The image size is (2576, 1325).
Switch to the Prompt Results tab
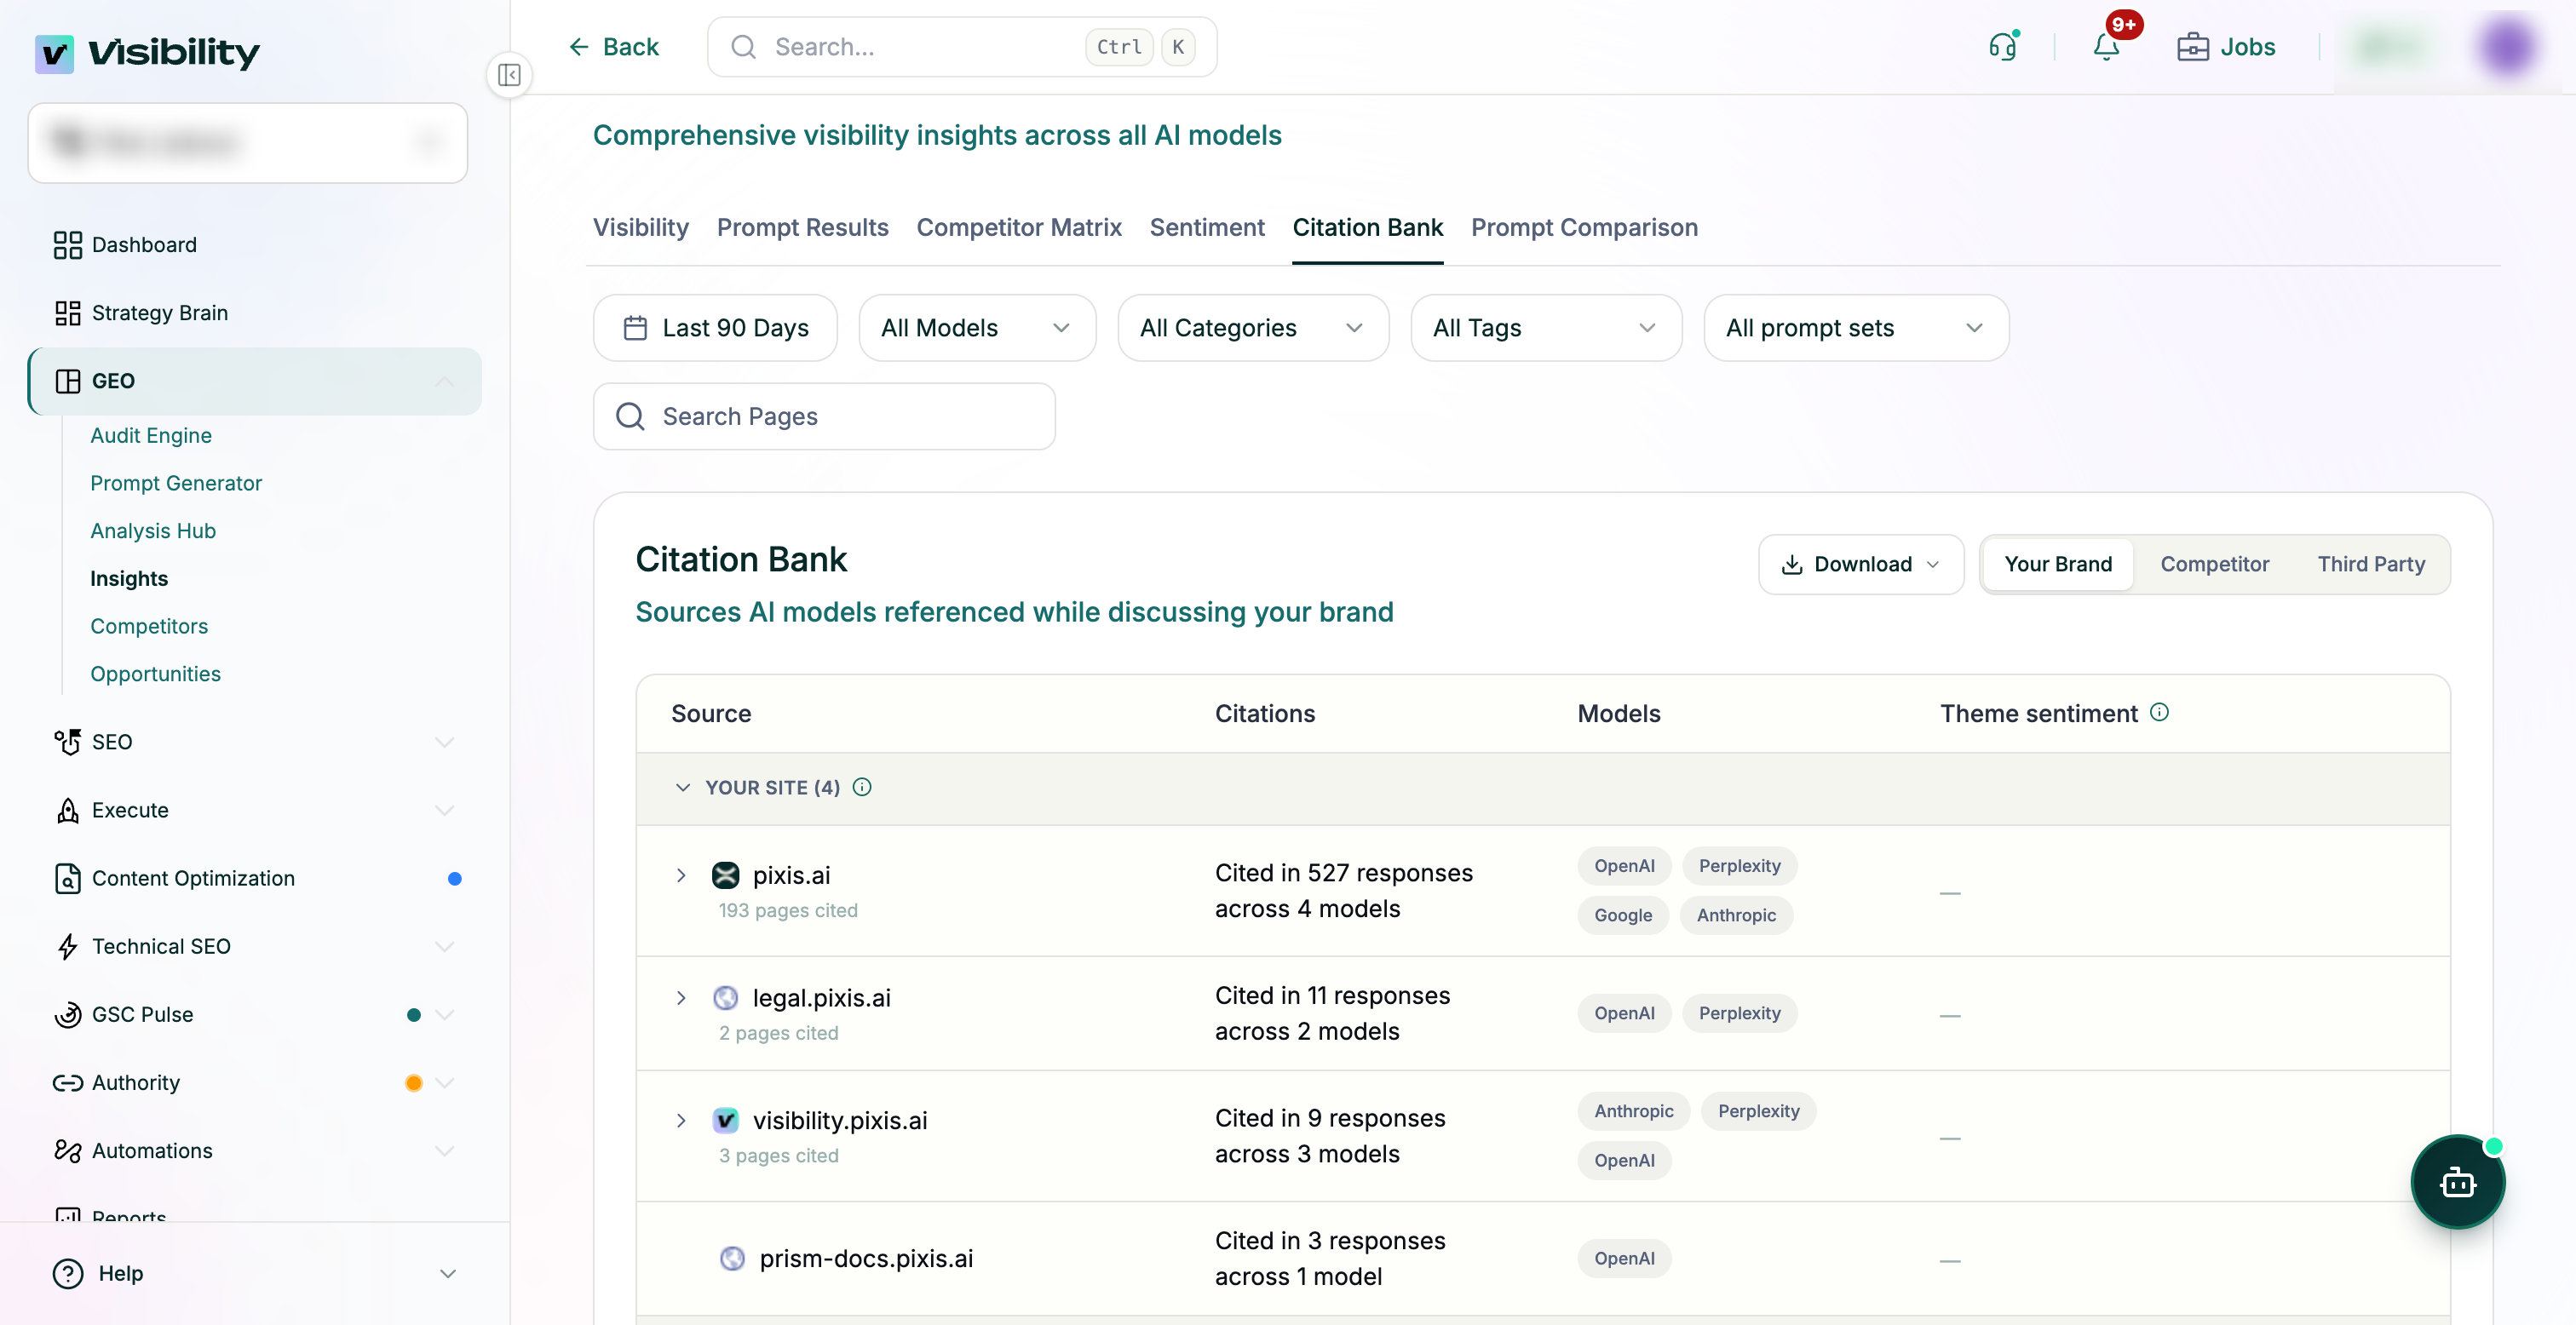[802, 228]
